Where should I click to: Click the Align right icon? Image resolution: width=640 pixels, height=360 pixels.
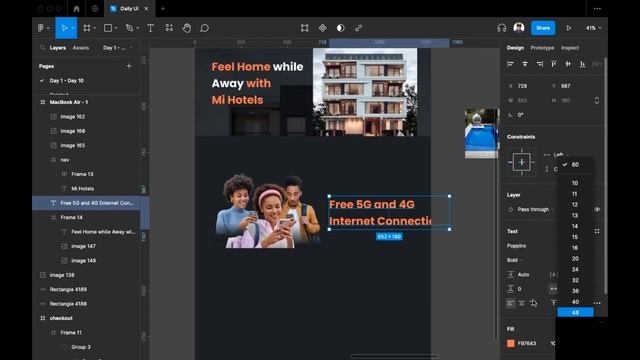[x=540, y=64]
